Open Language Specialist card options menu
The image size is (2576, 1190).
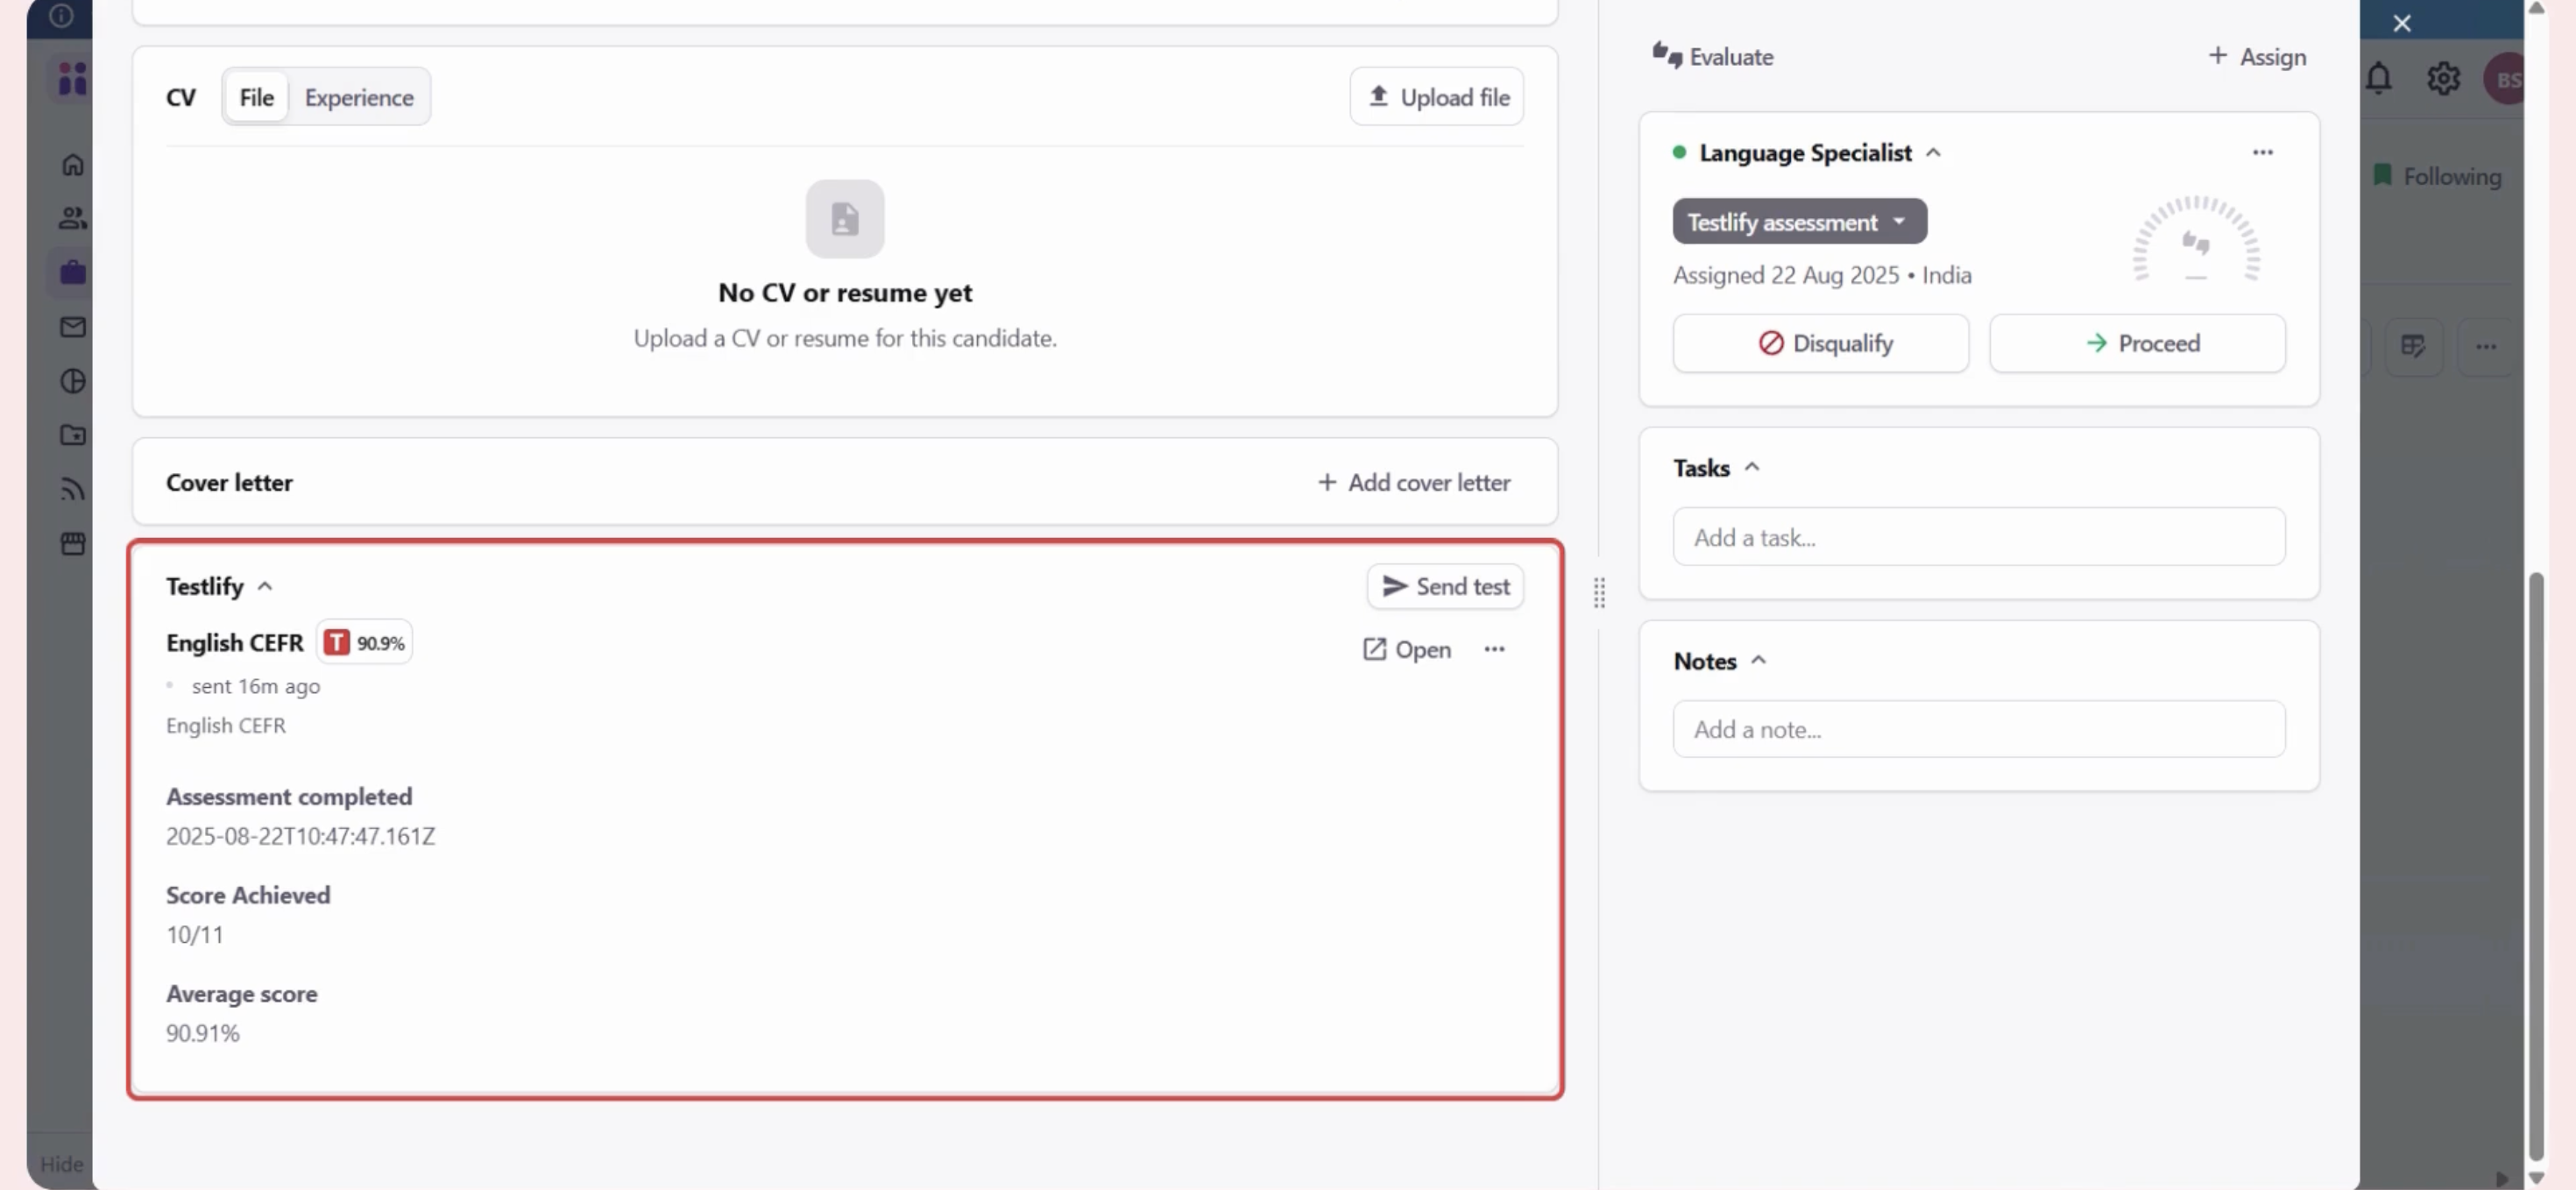pos(2262,152)
